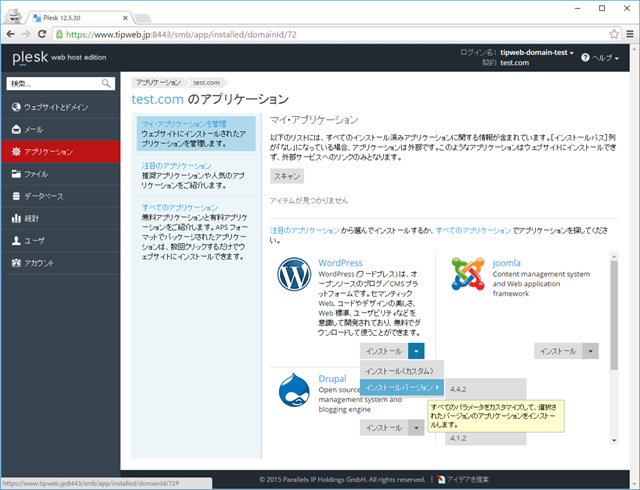Click the Joomla logo

tap(468, 274)
